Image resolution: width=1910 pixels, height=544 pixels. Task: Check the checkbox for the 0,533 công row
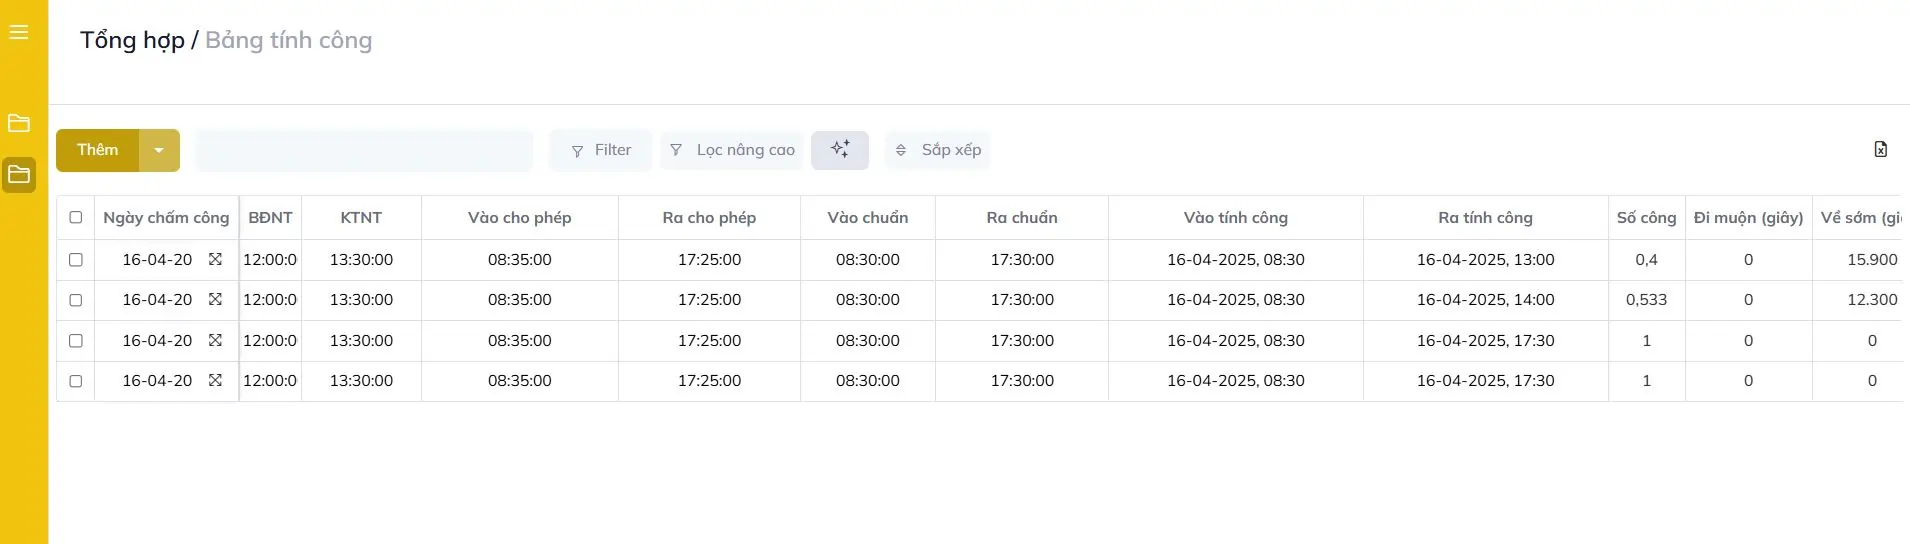click(76, 300)
